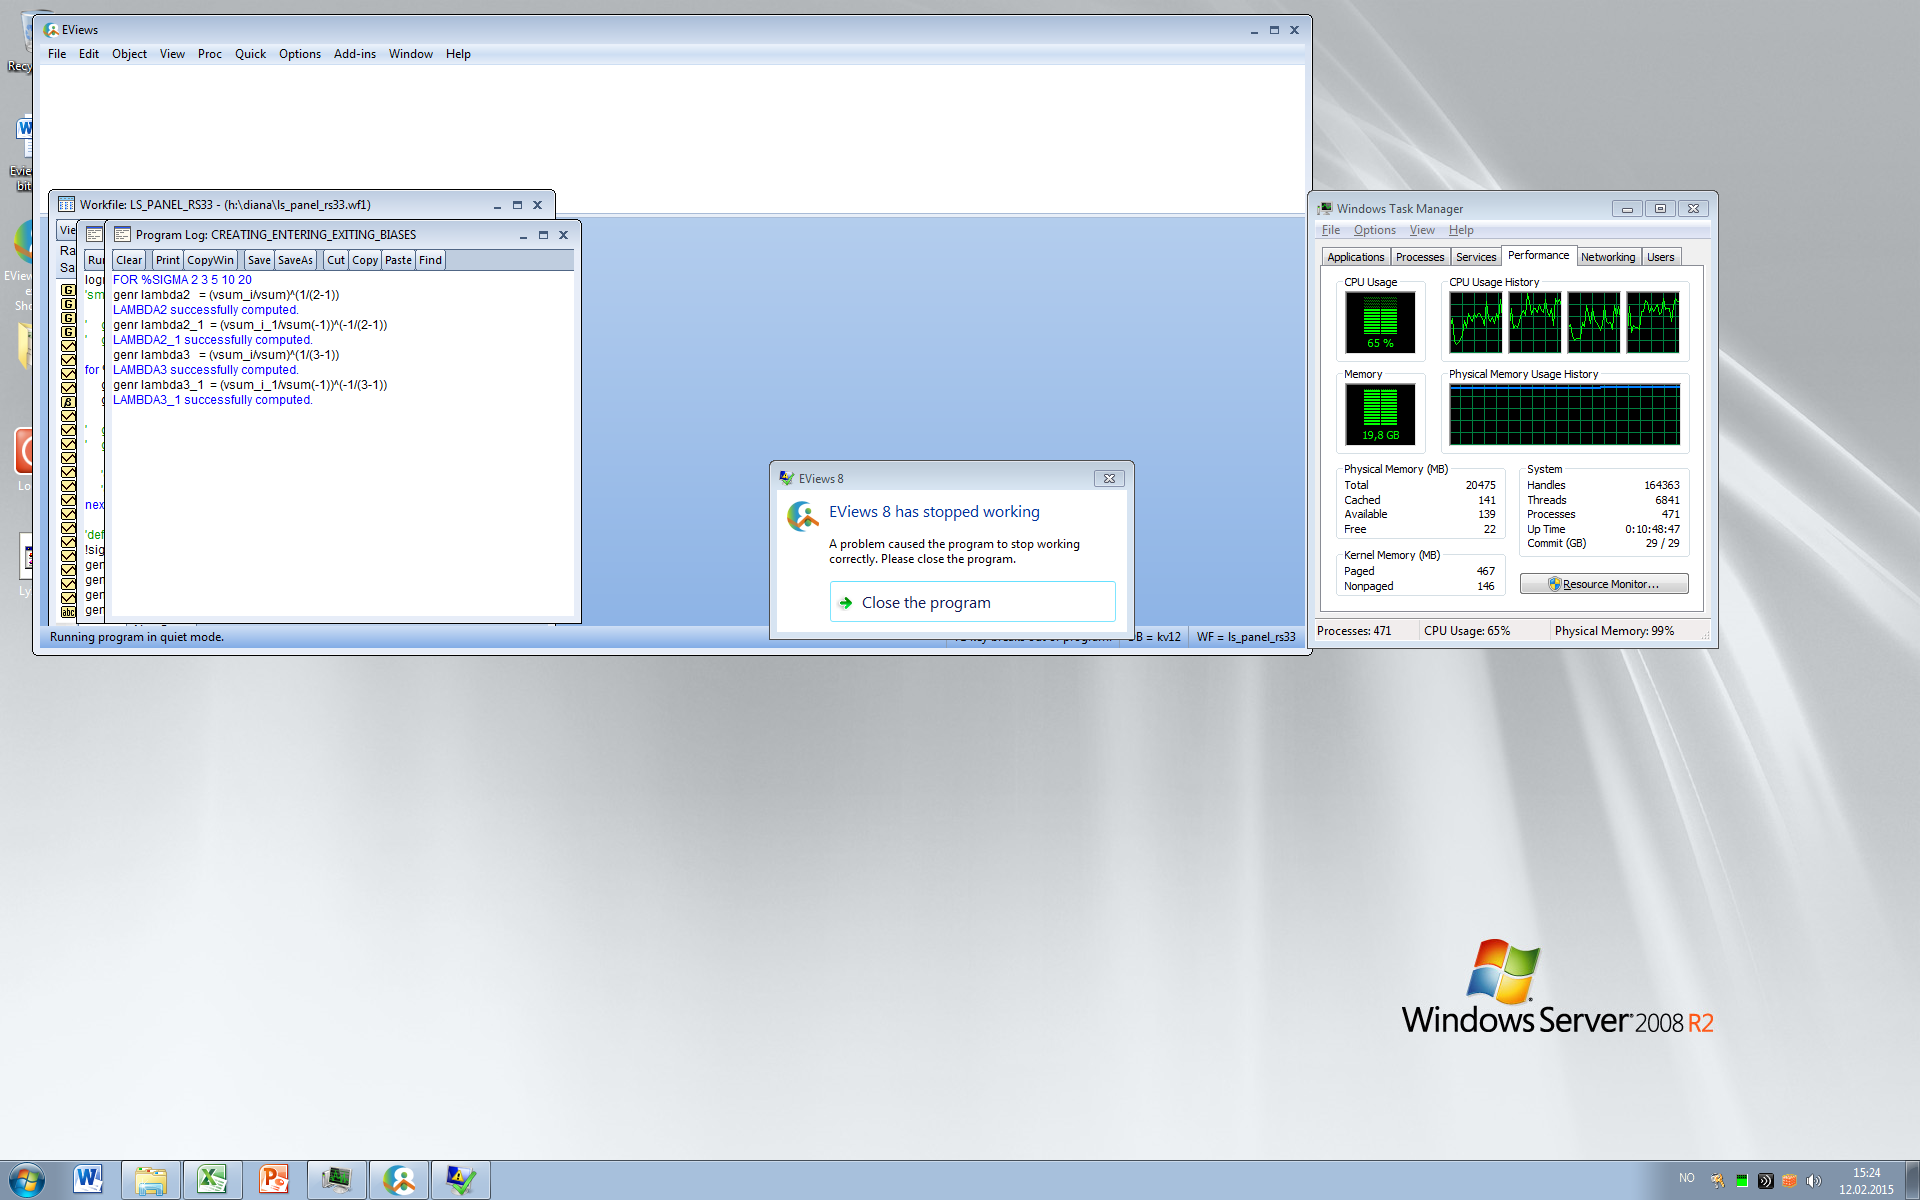This screenshot has height=1200, width=1920.
Task: Click the Program Log window icon
Action: point(122,235)
